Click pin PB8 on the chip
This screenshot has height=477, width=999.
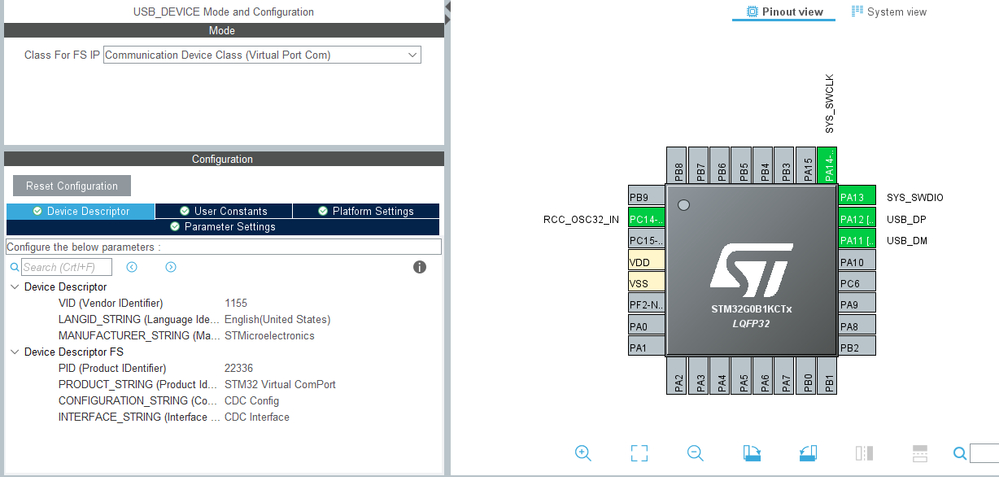(x=679, y=166)
